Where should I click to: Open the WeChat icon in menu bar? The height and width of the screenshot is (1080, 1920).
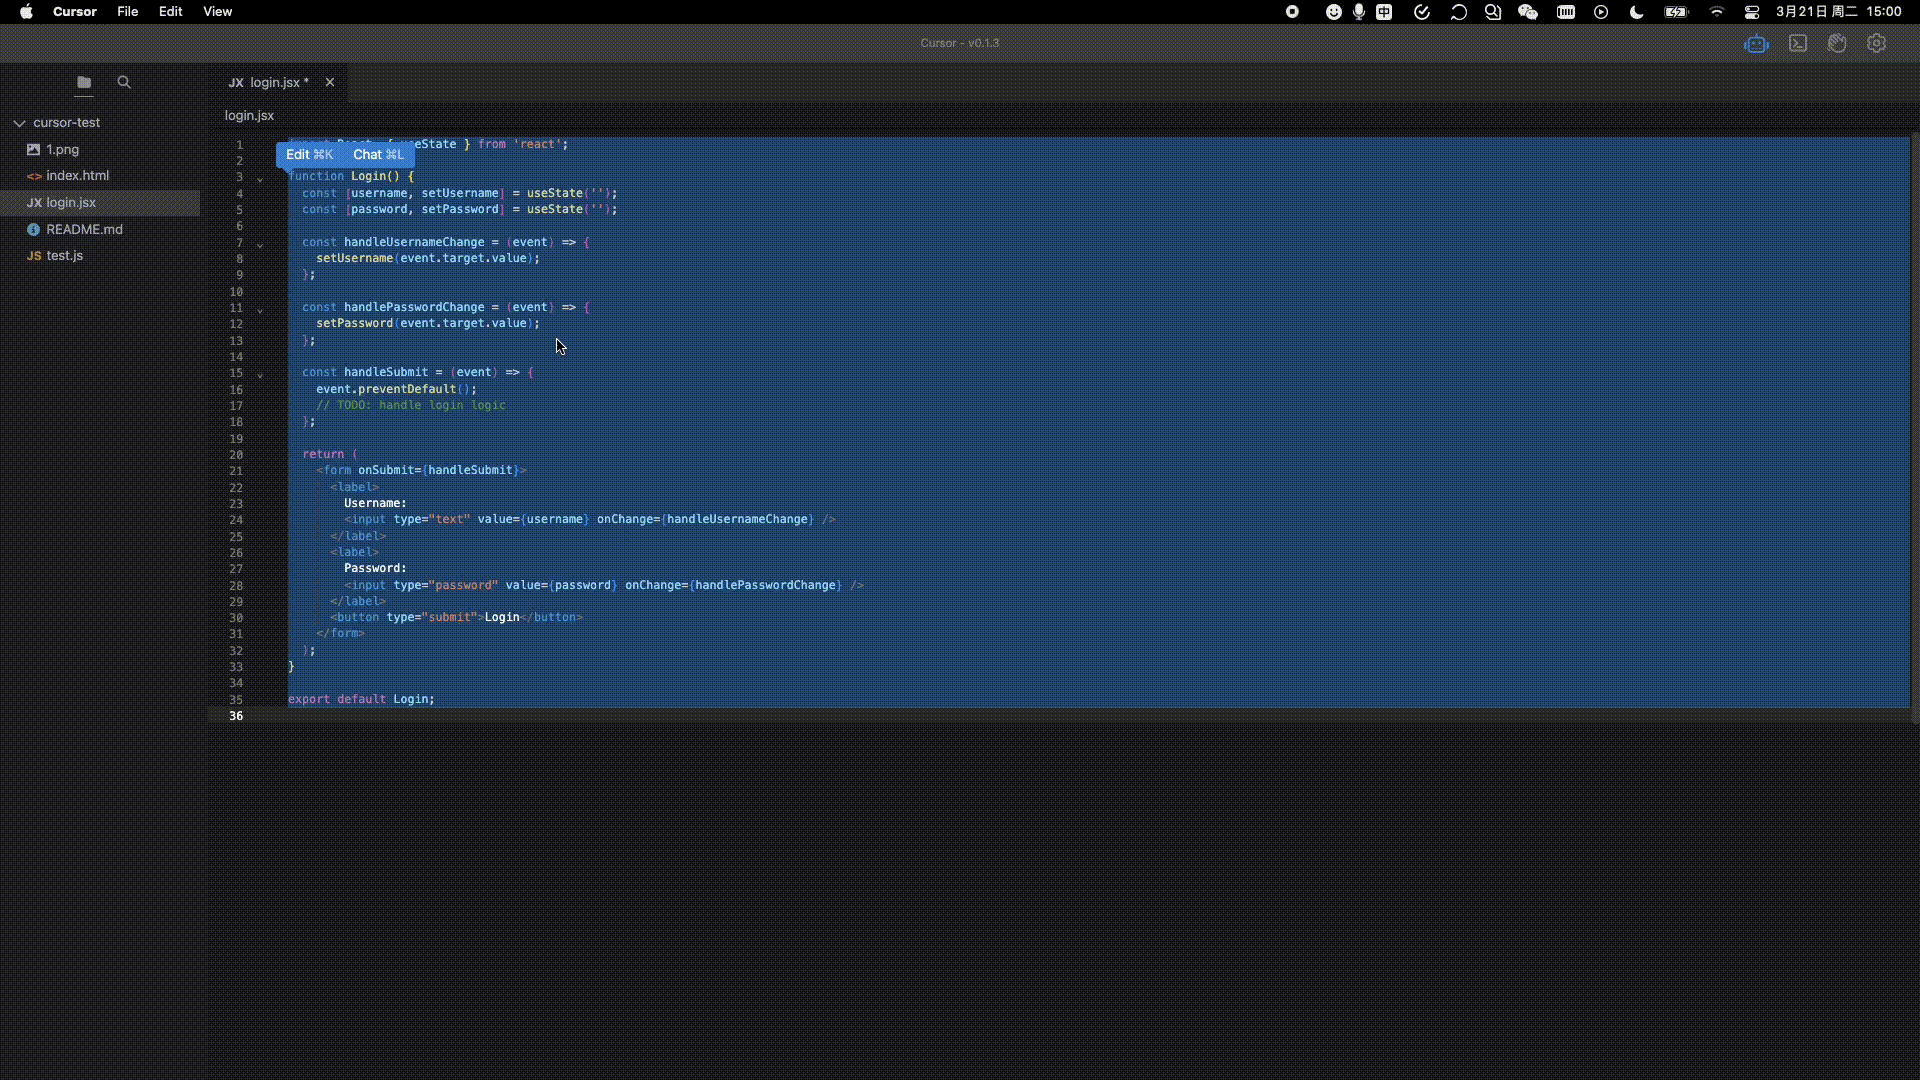pos(1527,12)
